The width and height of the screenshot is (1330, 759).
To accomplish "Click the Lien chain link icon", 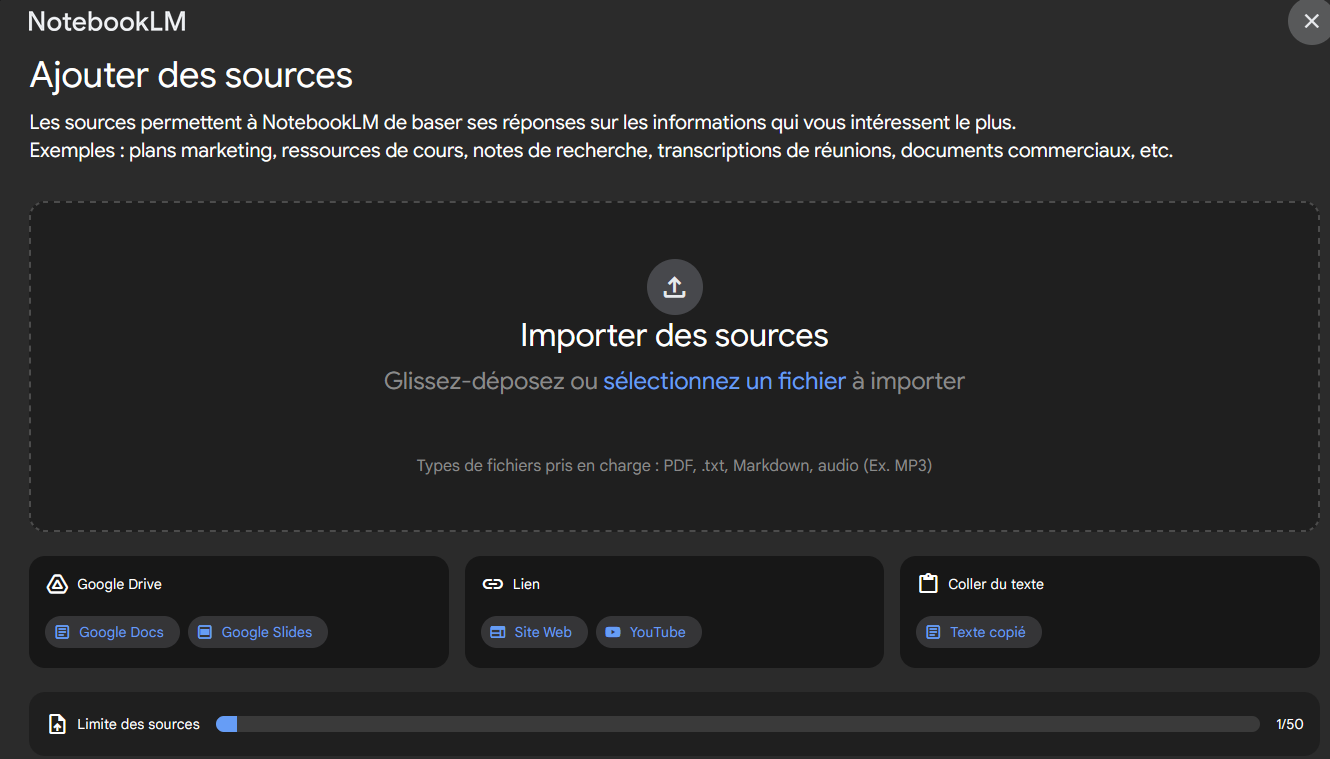I will point(492,584).
